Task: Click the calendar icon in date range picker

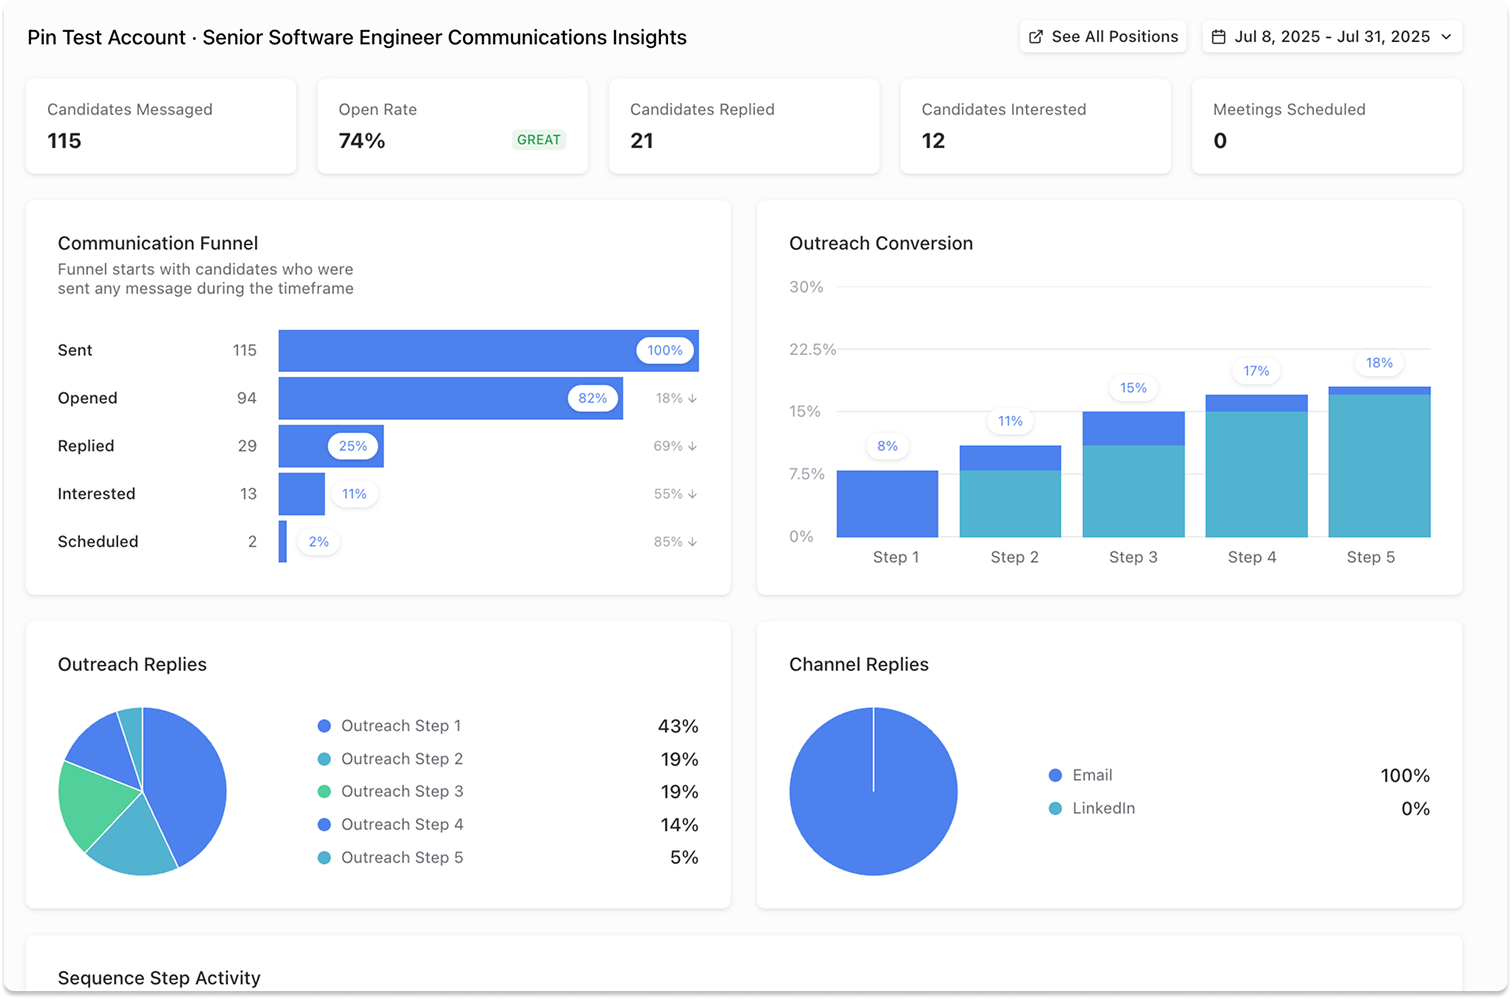Action: pyautogui.click(x=1218, y=37)
